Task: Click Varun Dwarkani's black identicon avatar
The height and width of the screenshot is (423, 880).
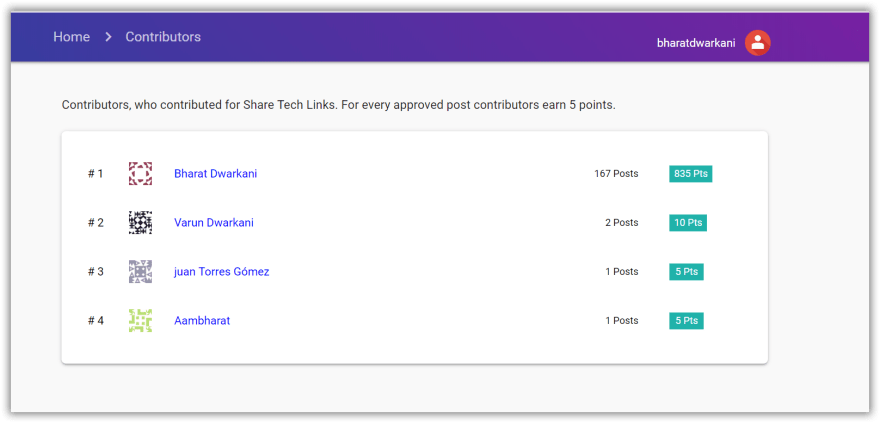Action: [140, 223]
